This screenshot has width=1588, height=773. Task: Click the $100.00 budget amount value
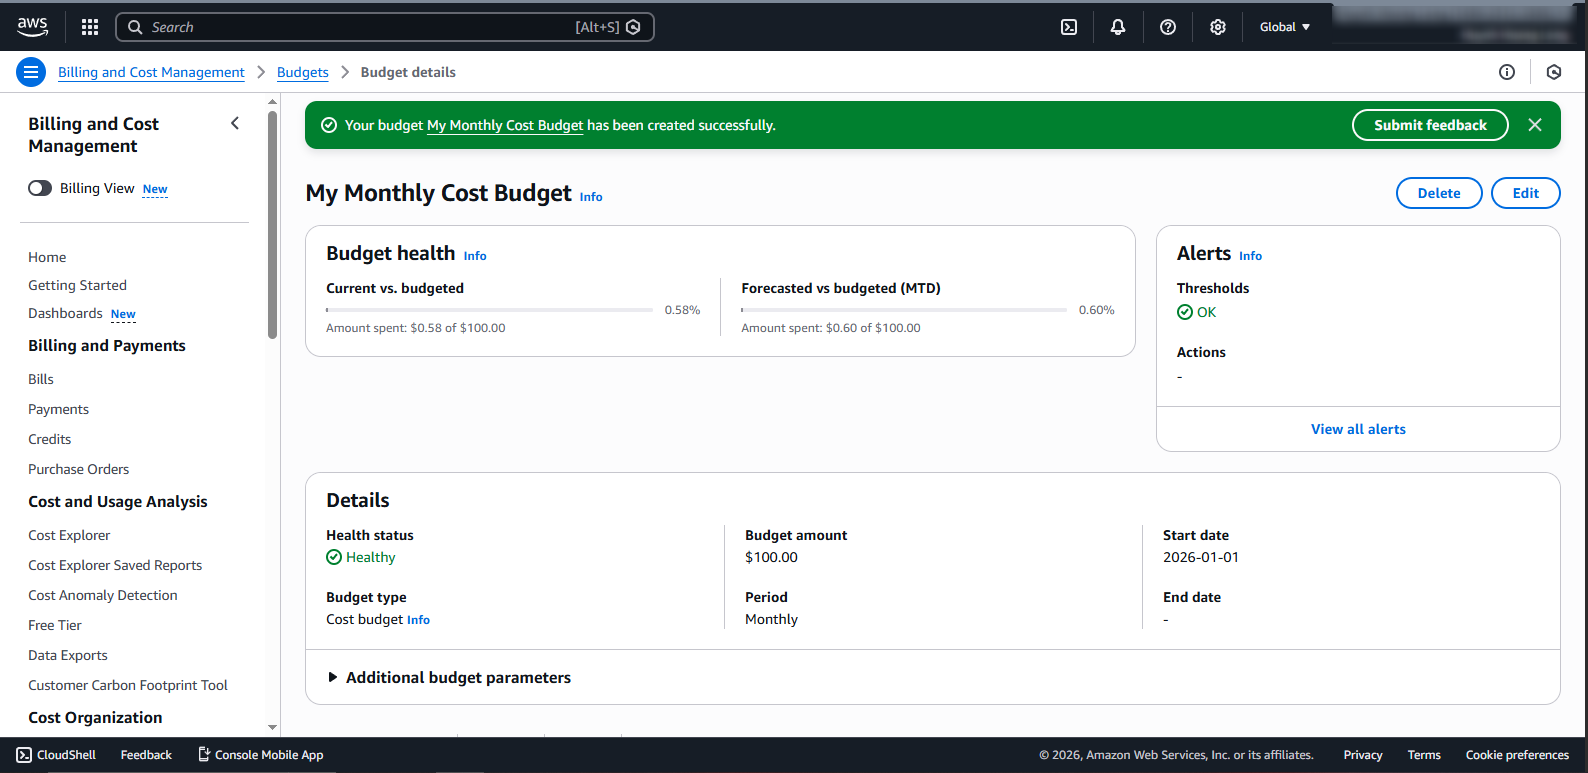(x=771, y=557)
